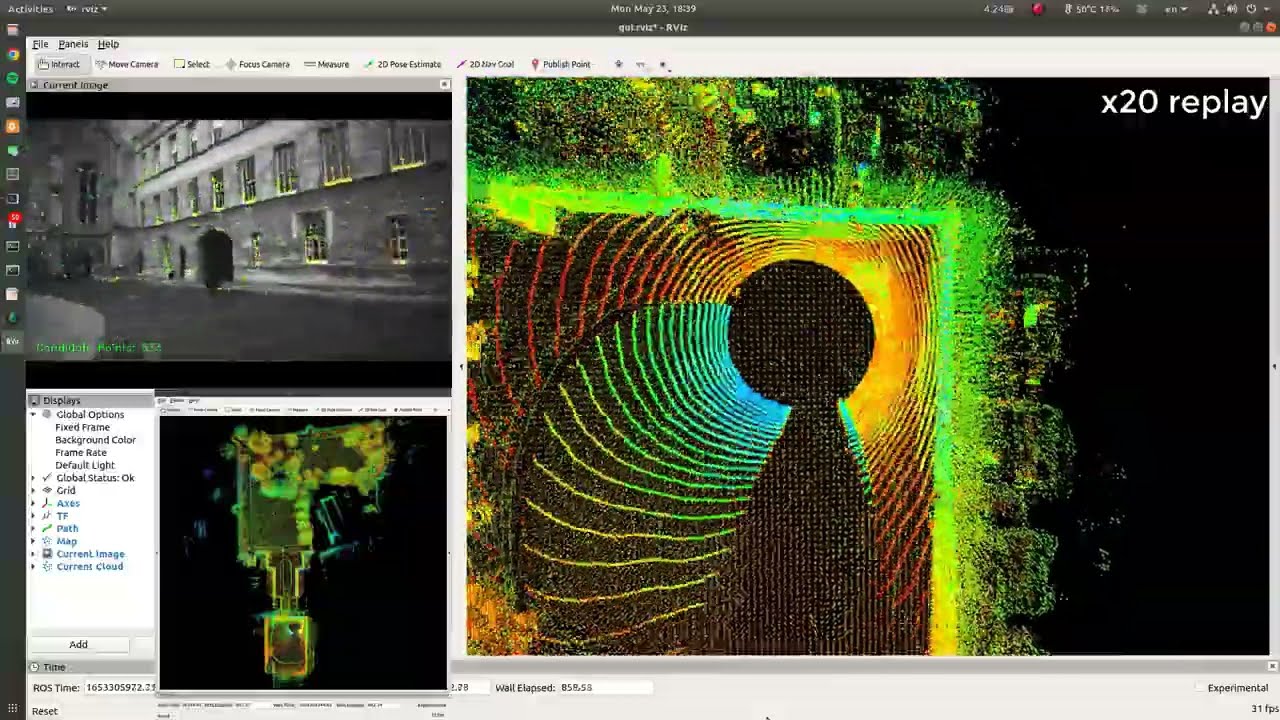Pick the Measure tool

pos(326,64)
